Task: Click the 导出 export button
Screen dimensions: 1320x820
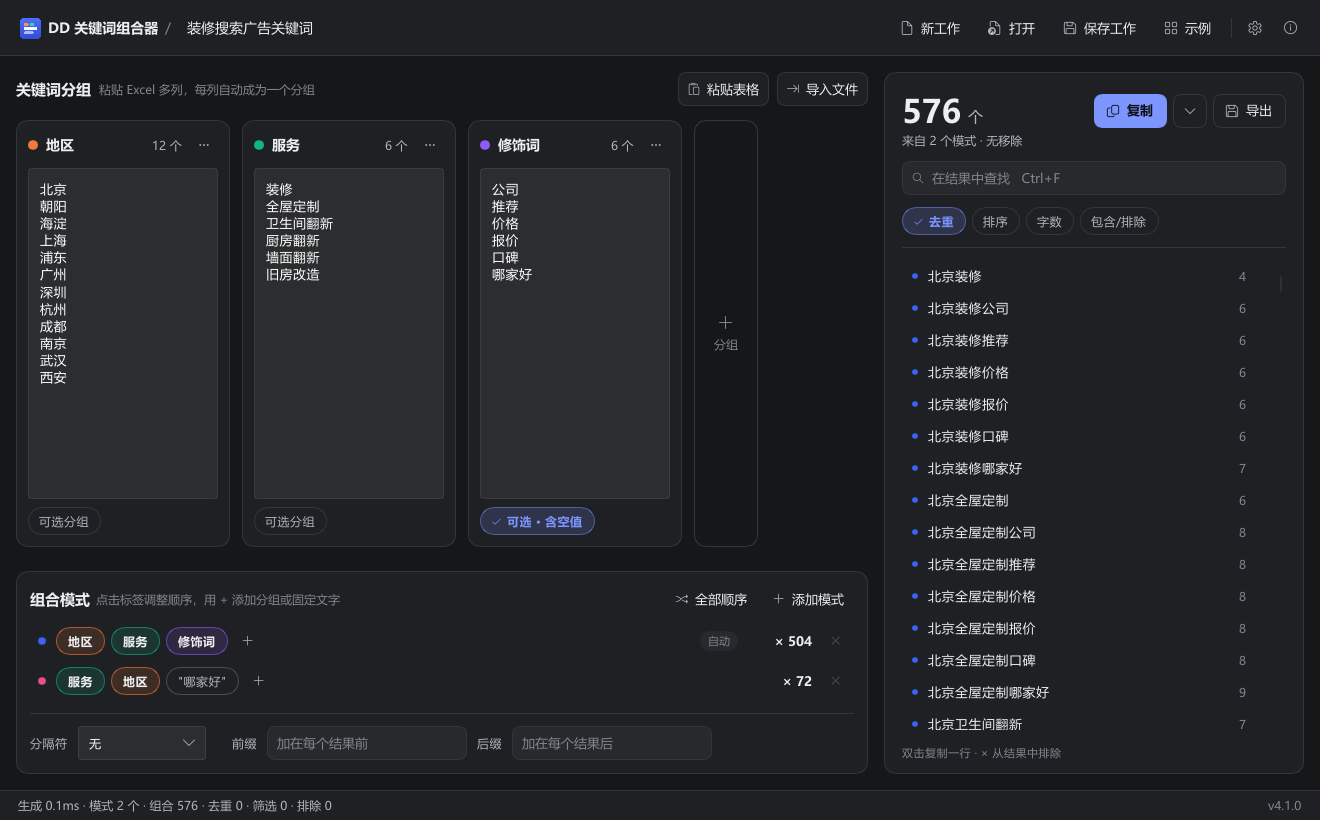Action: [x=1249, y=111]
